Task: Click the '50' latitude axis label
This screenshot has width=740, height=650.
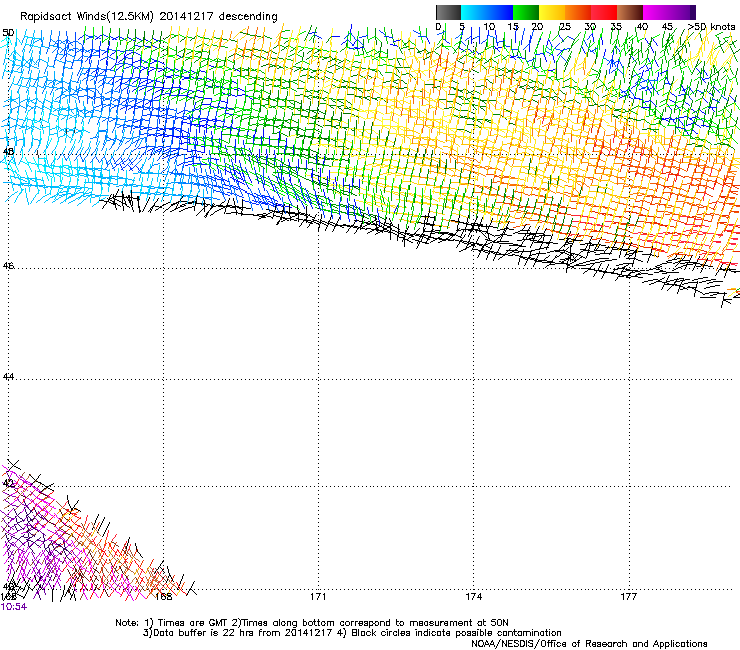Action: pos(8,33)
